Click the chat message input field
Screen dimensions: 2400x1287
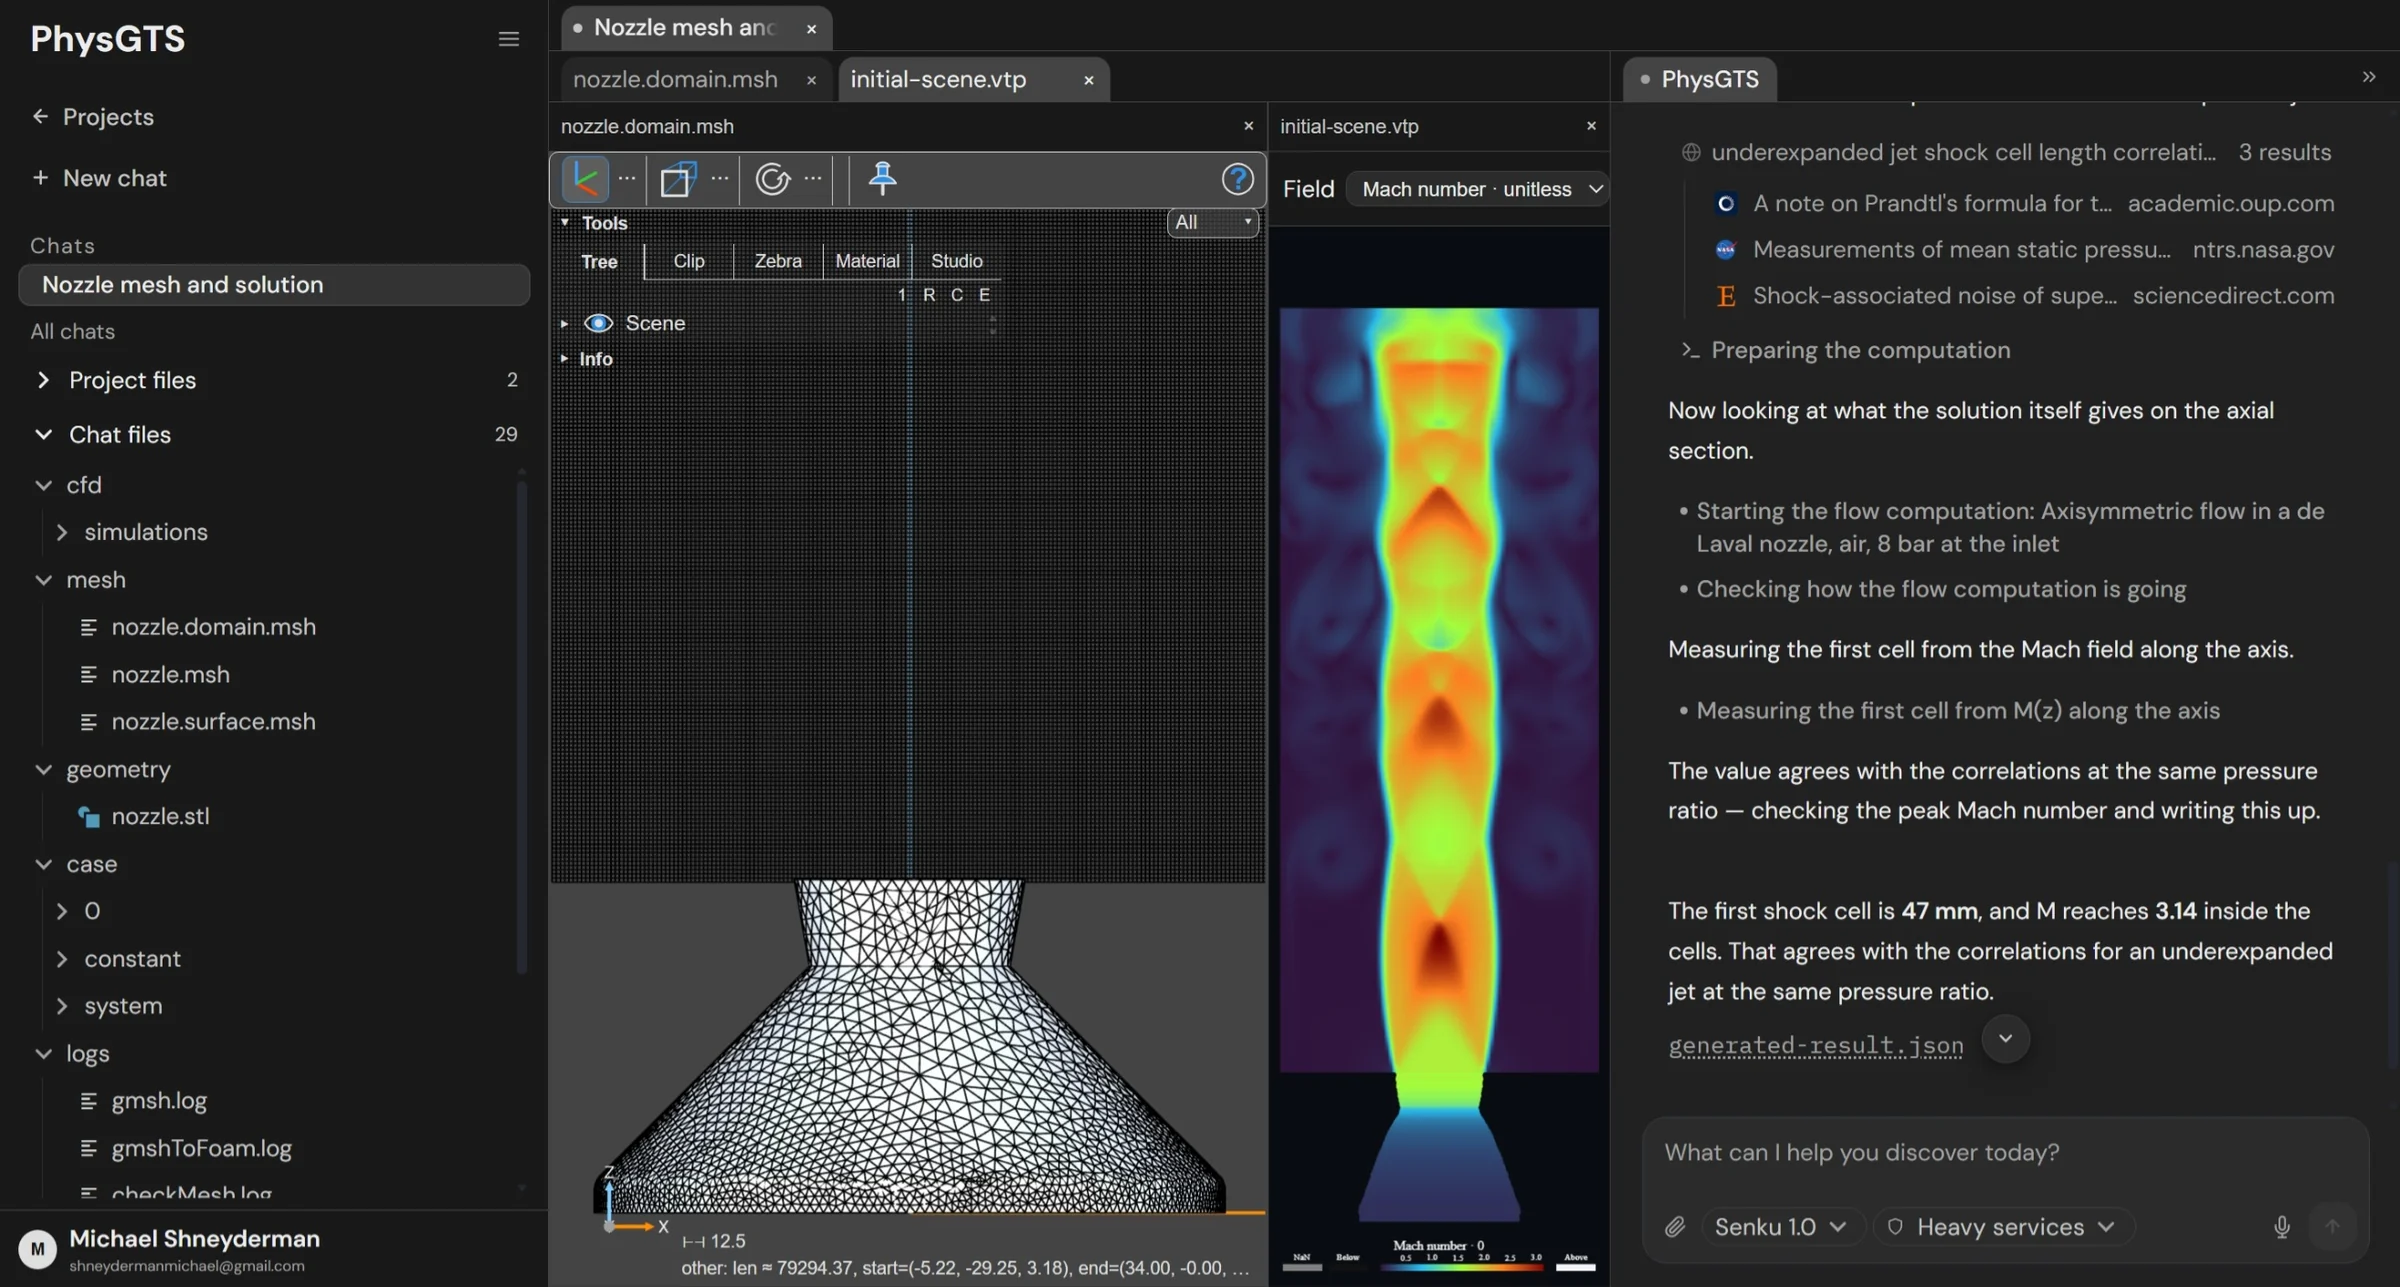(x=2005, y=1152)
